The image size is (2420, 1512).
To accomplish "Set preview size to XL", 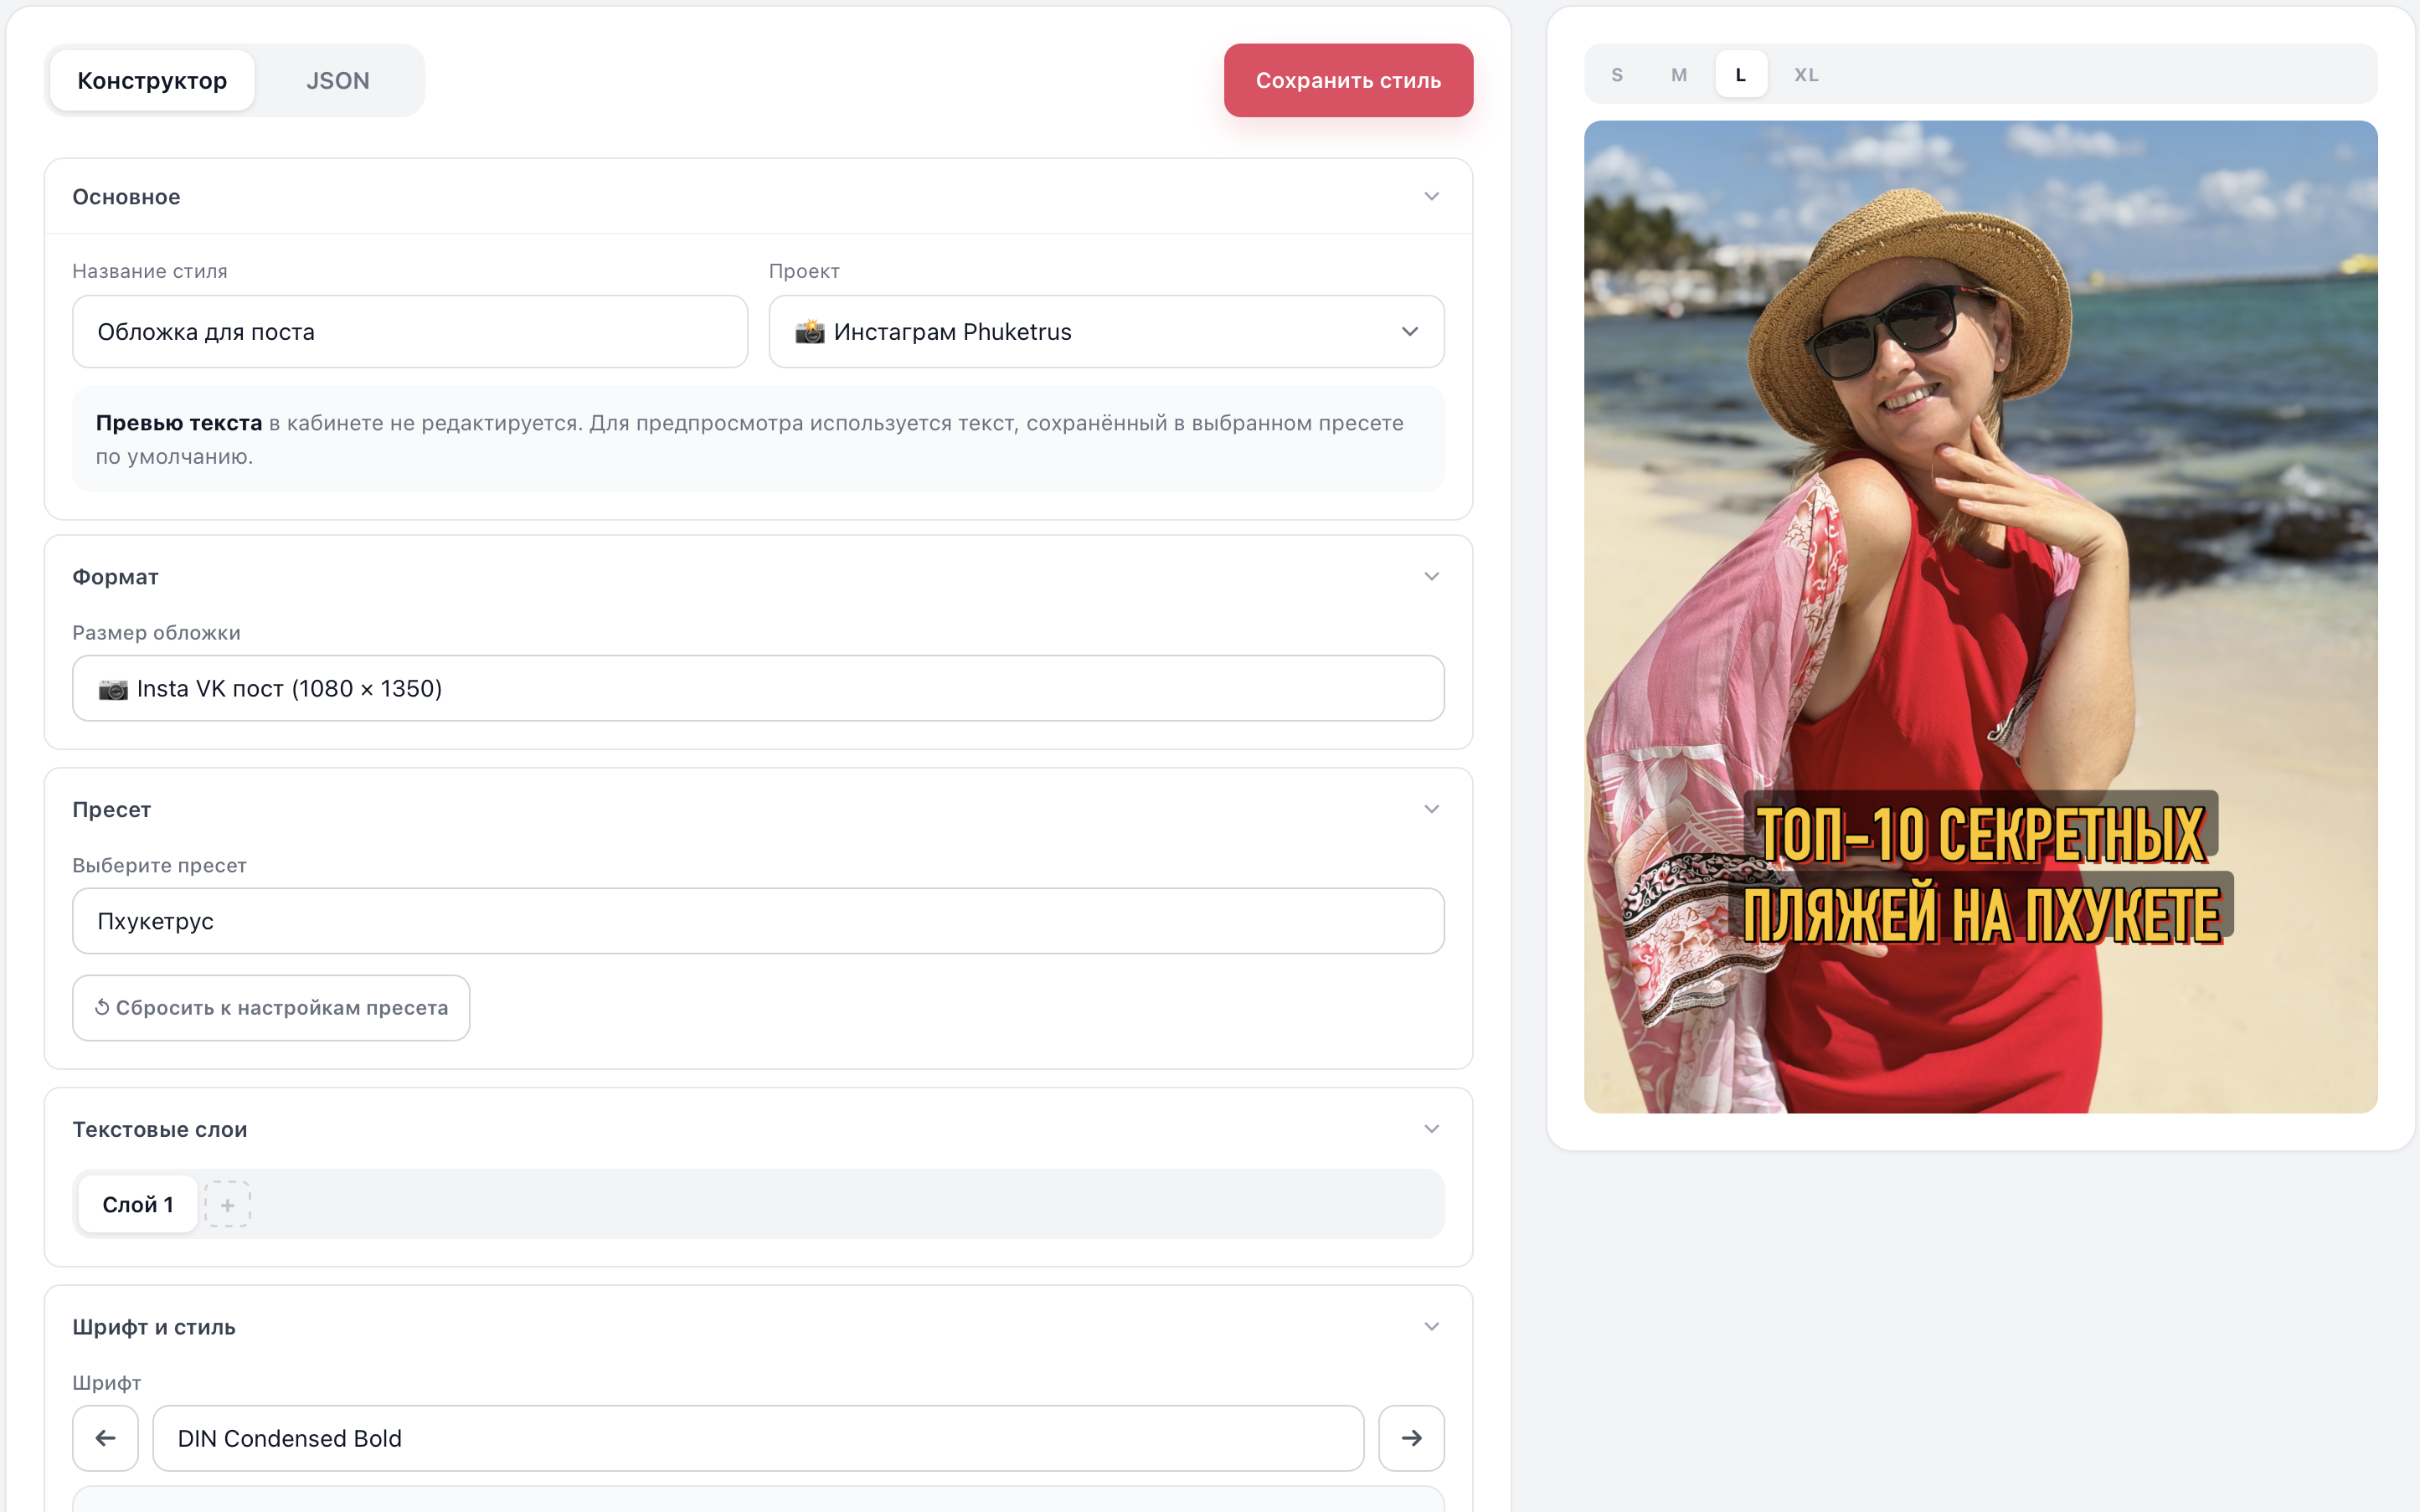I will click(1805, 75).
